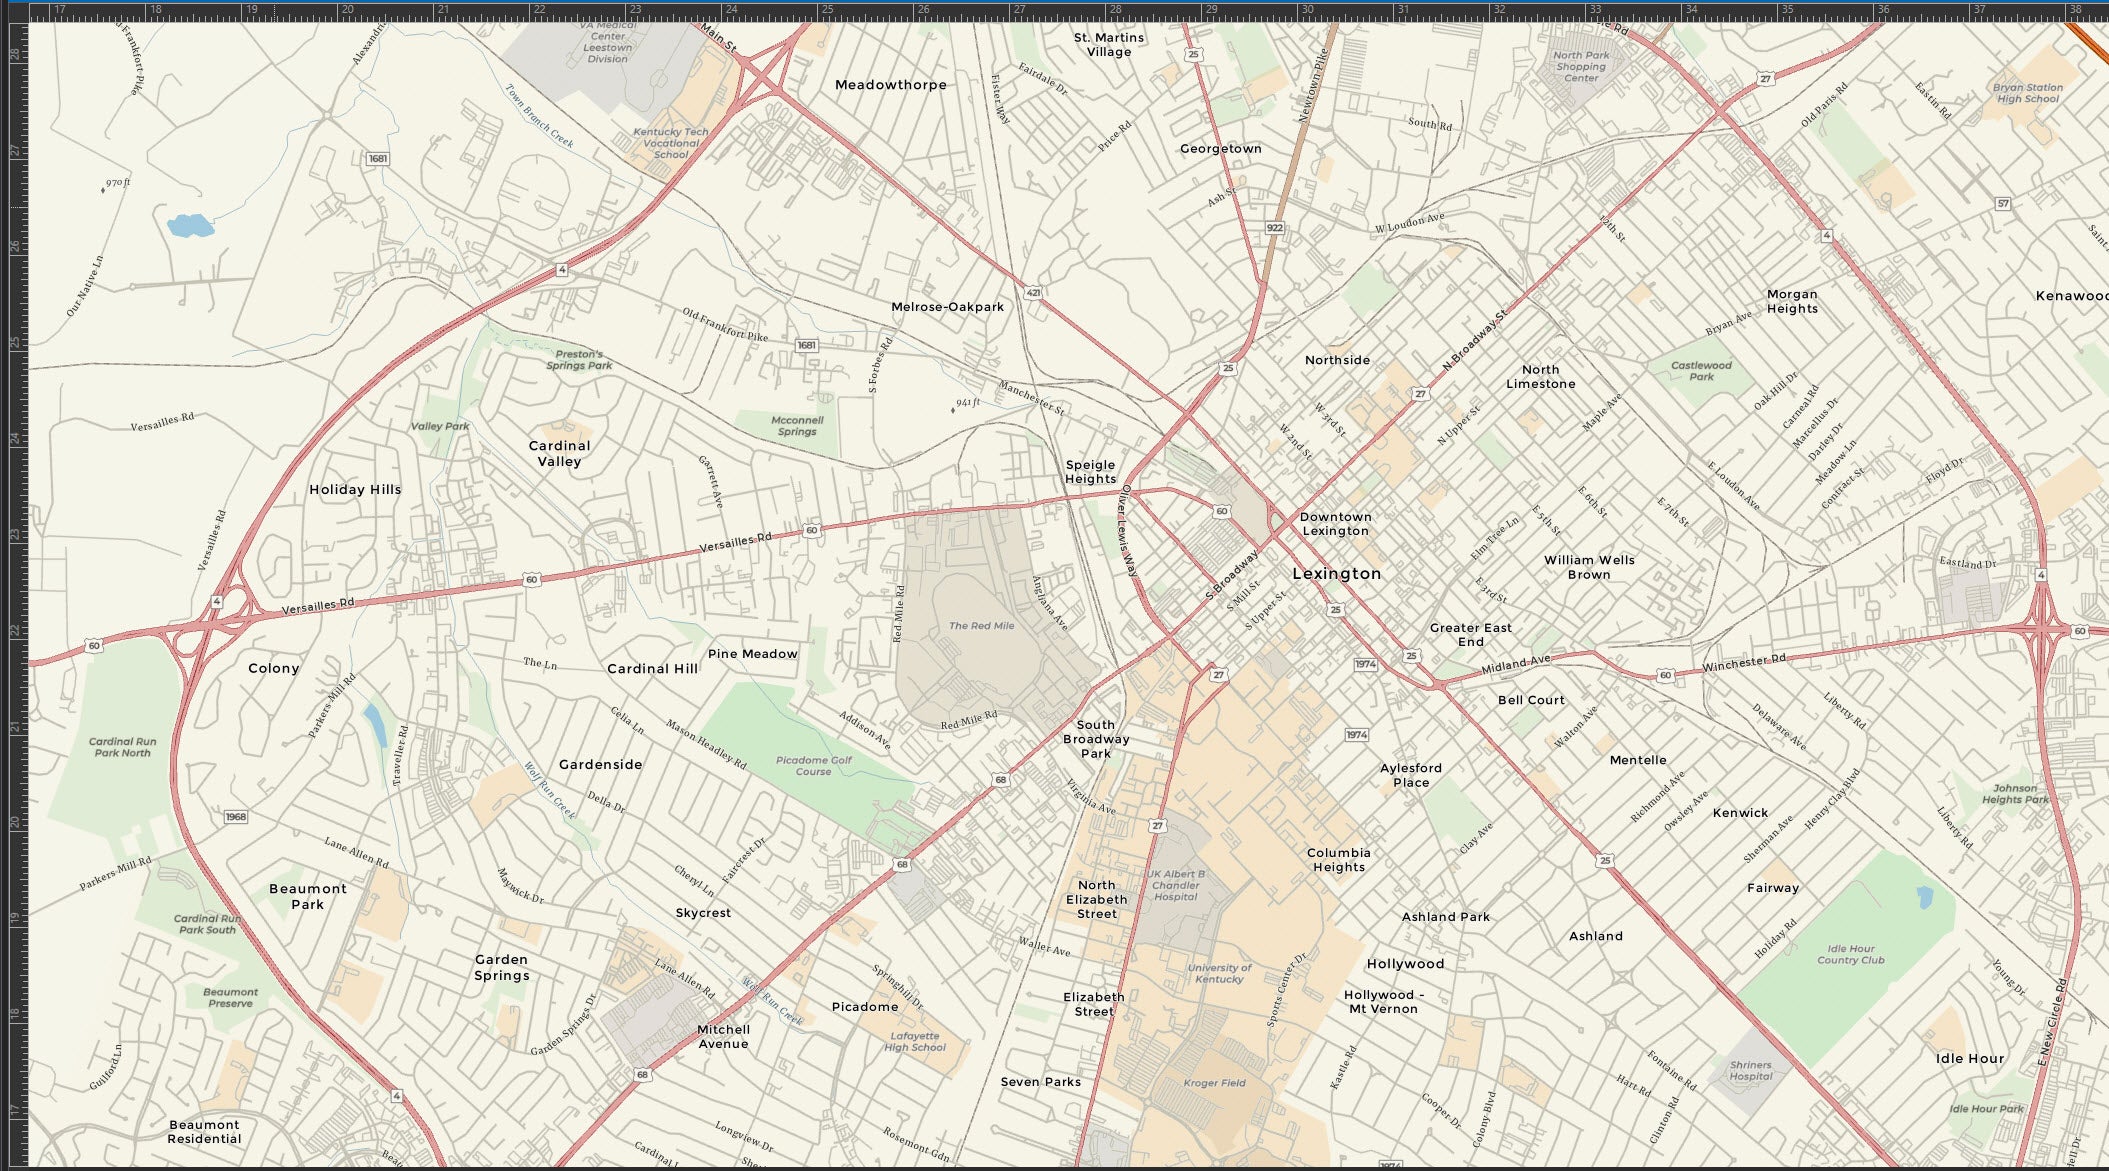Click the Beaumont Preserve label
This screenshot has width=2109, height=1171.
[230, 998]
